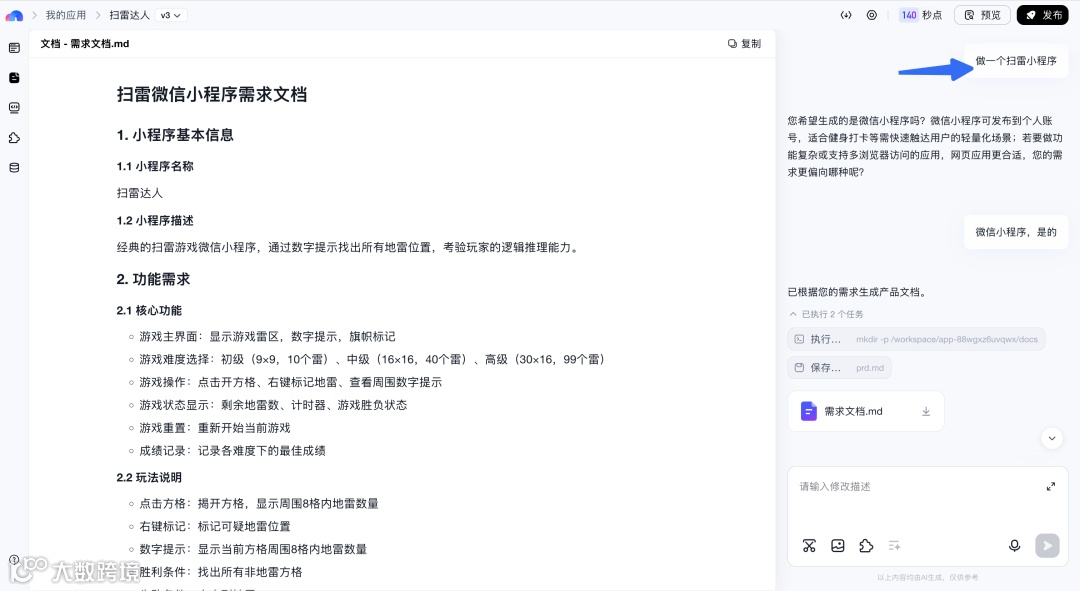Click the 微信小程序，是的 message bubble
Screen dimensions: 1080x591
[1016, 232]
